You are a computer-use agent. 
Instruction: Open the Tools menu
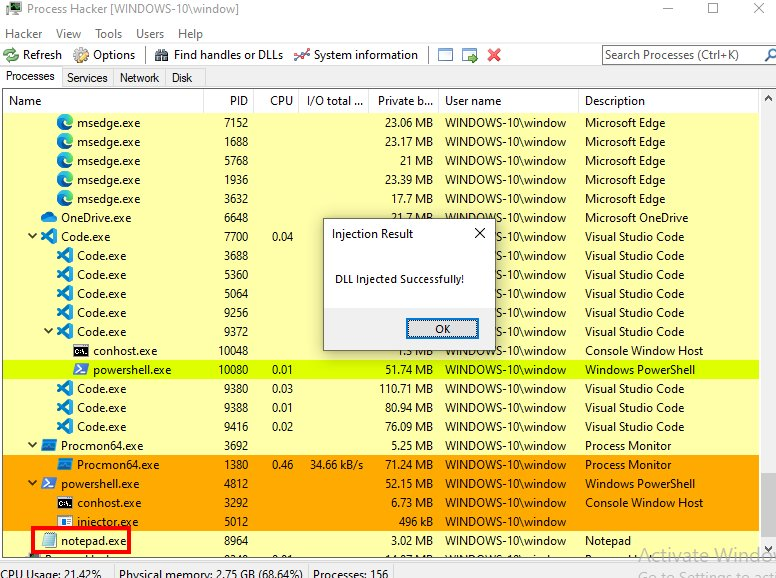[x=108, y=34]
